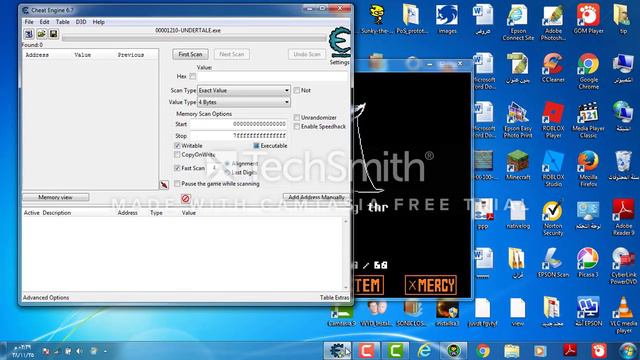The width and height of the screenshot is (640, 360).
Task: Open the Table menu
Action: coord(62,22)
